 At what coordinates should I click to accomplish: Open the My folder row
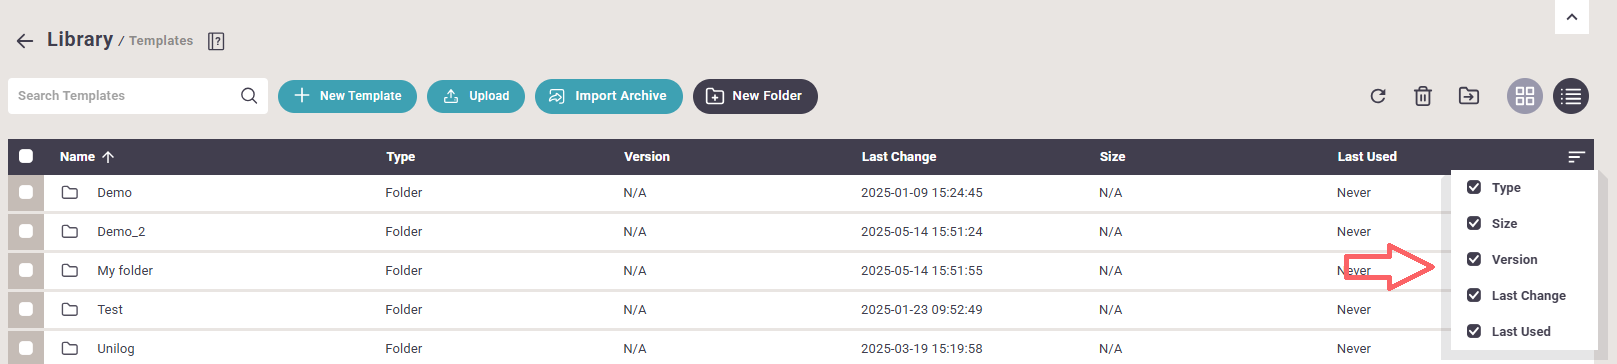point(125,271)
